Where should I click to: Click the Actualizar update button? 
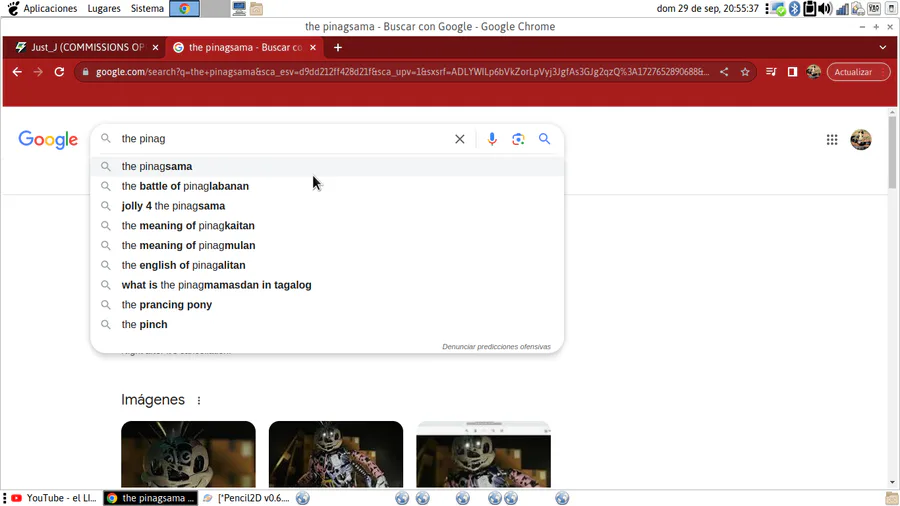pyautogui.click(x=858, y=72)
